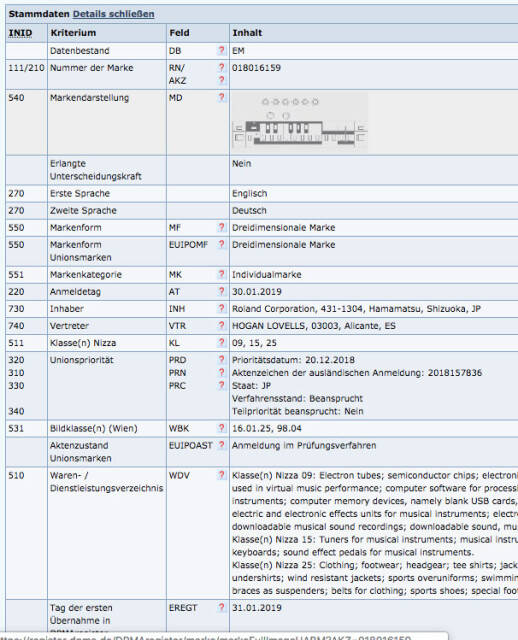Select trademark number 018016159
The height and width of the screenshot is (640, 518).
(x=256, y=68)
